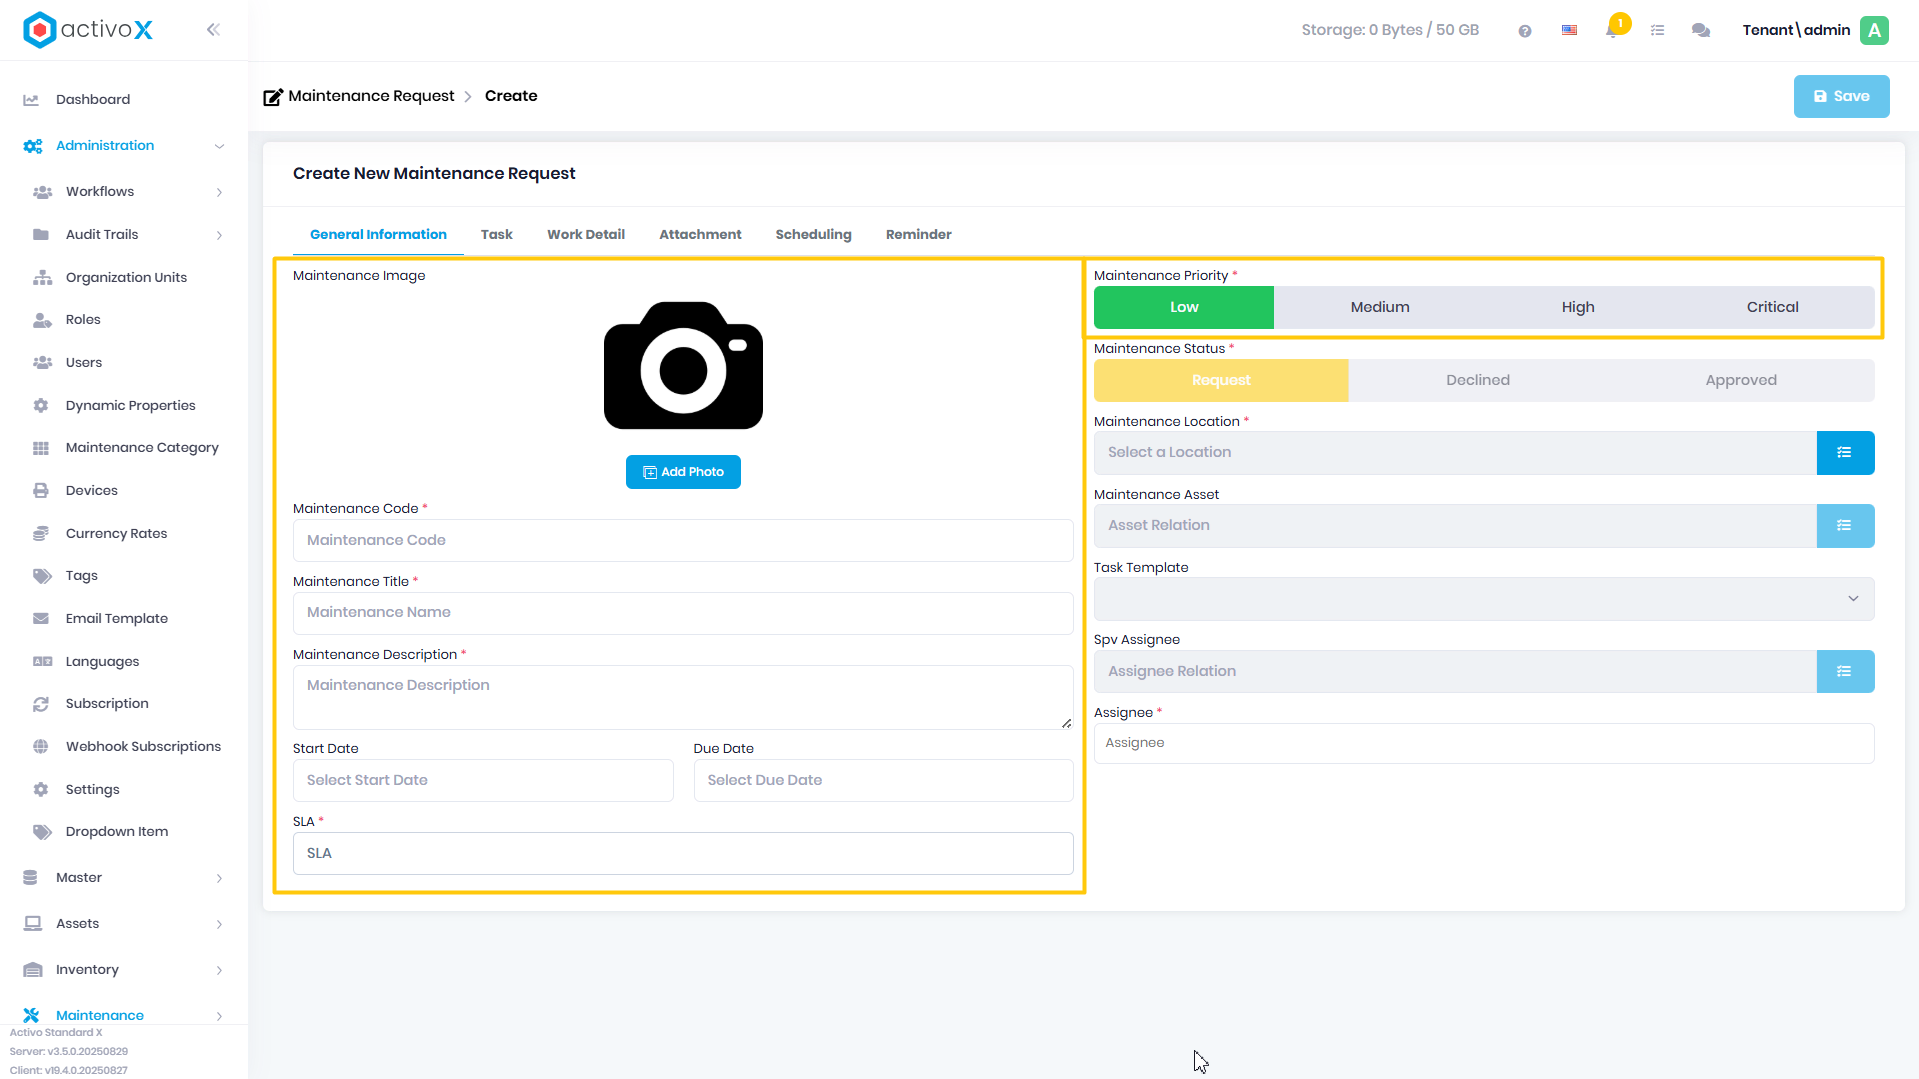This screenshot has width=1919, height=1079.
Task: Expand the Audit Trails submenu
Action: click(219, 235)
